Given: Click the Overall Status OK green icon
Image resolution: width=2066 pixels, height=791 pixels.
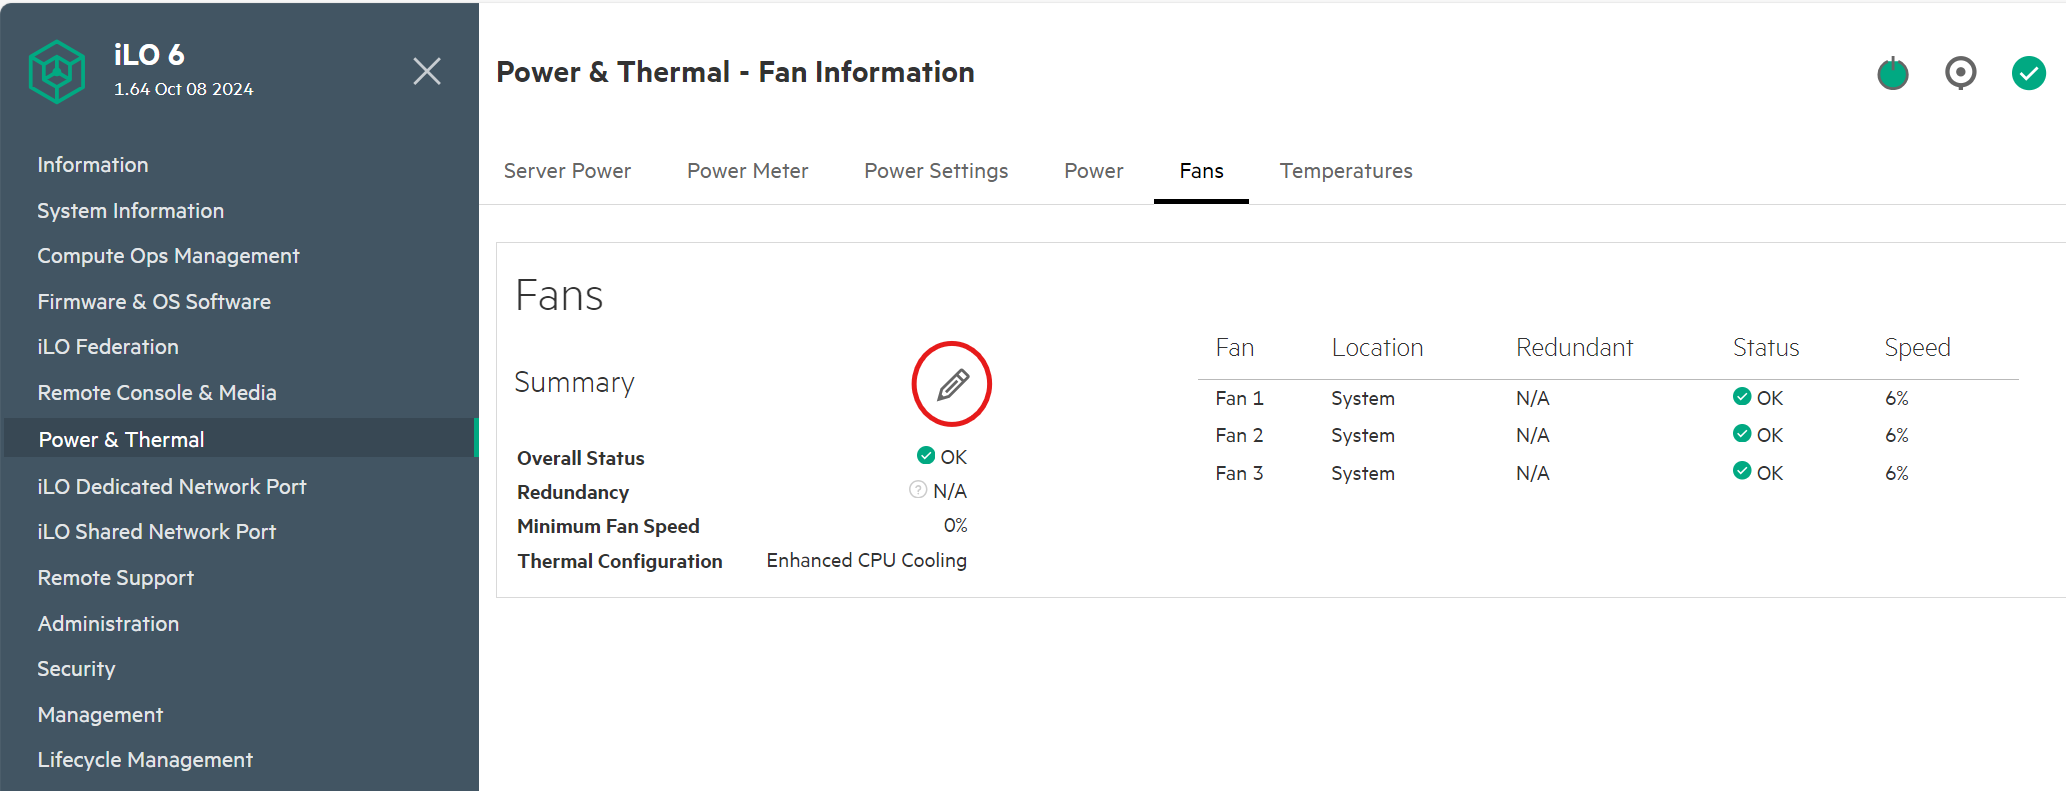Looking at the screenshot, I should point(926,455).
